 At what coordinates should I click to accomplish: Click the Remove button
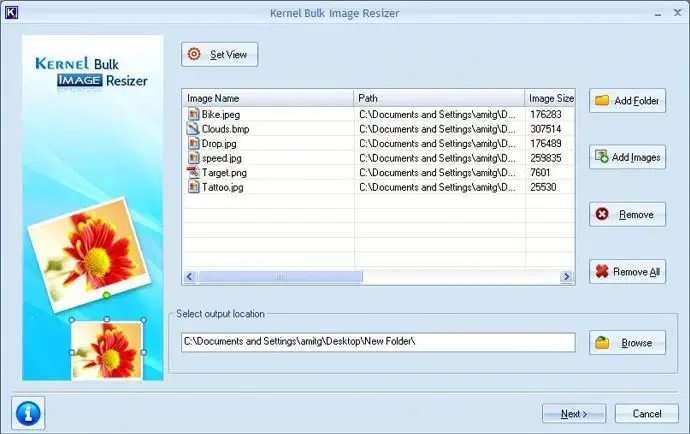627,214
